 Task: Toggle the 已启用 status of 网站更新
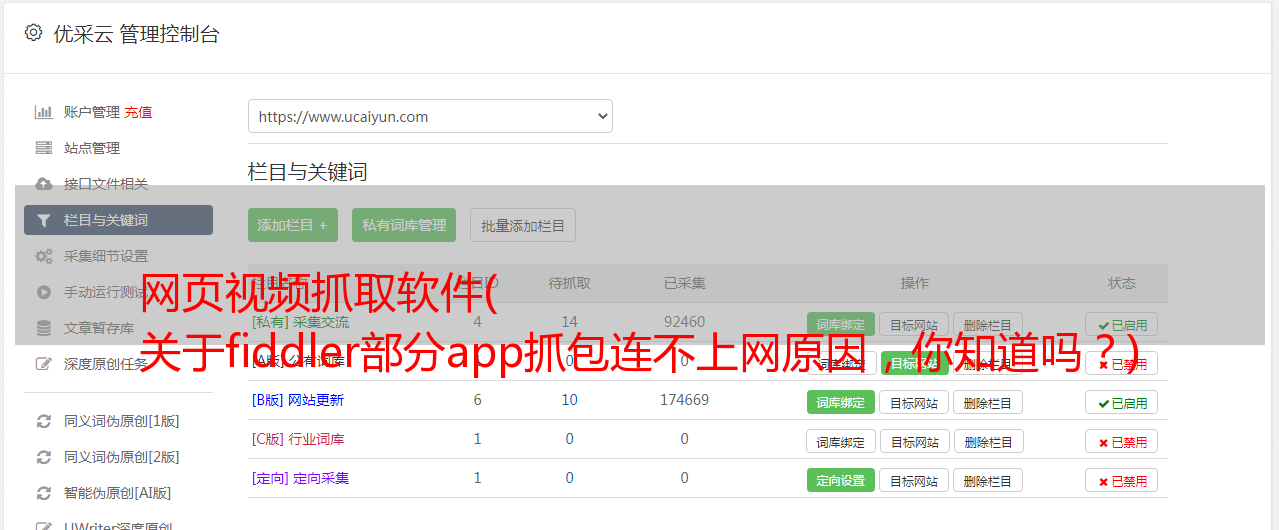click(x=1122, y=402)
